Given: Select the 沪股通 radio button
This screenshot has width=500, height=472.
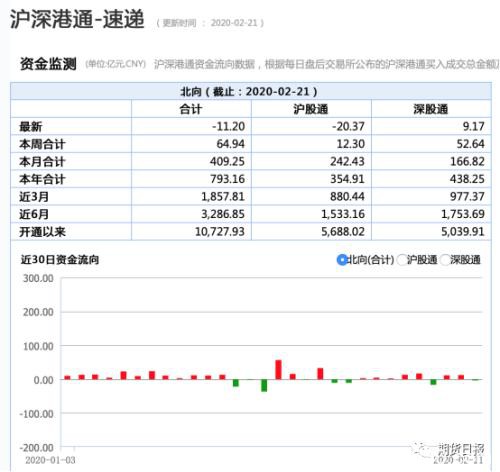Looking at the screenshot, I should 402,260.
